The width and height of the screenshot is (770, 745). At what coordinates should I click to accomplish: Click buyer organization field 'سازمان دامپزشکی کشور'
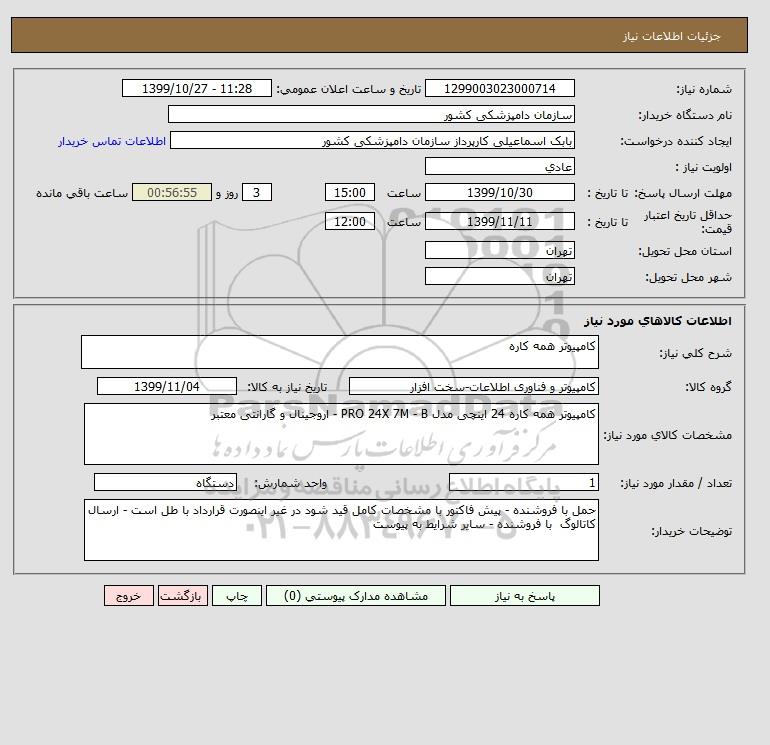pos(371,114)
